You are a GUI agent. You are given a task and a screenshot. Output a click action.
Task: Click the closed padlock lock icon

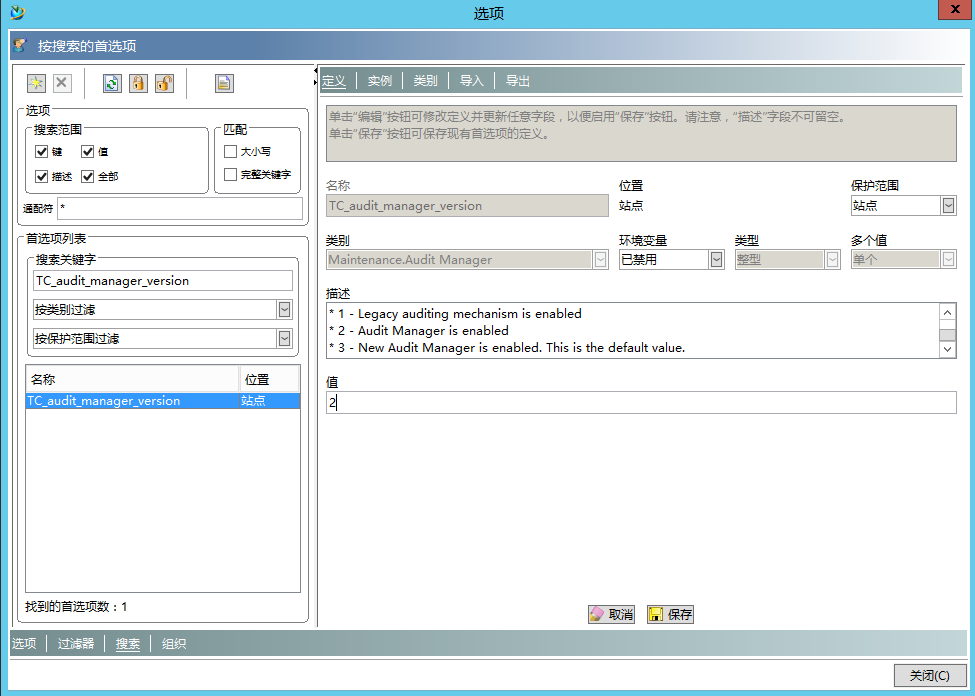(138, 83)
